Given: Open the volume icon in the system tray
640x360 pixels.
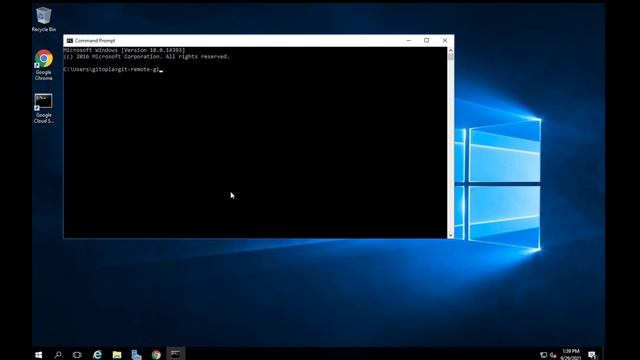Looking at the screenshot, I should [553, 355].
